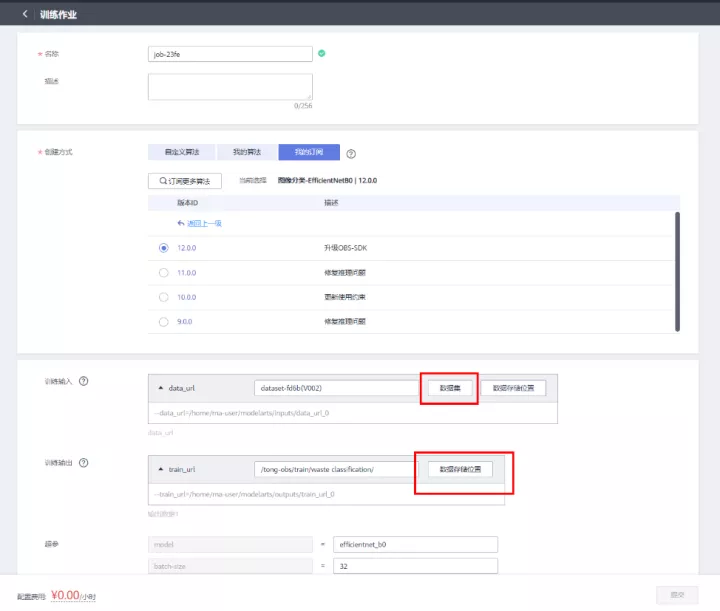
Task: Select version 12.0.0 radio button
Action: pyautogui.click(x=163, y=247)
